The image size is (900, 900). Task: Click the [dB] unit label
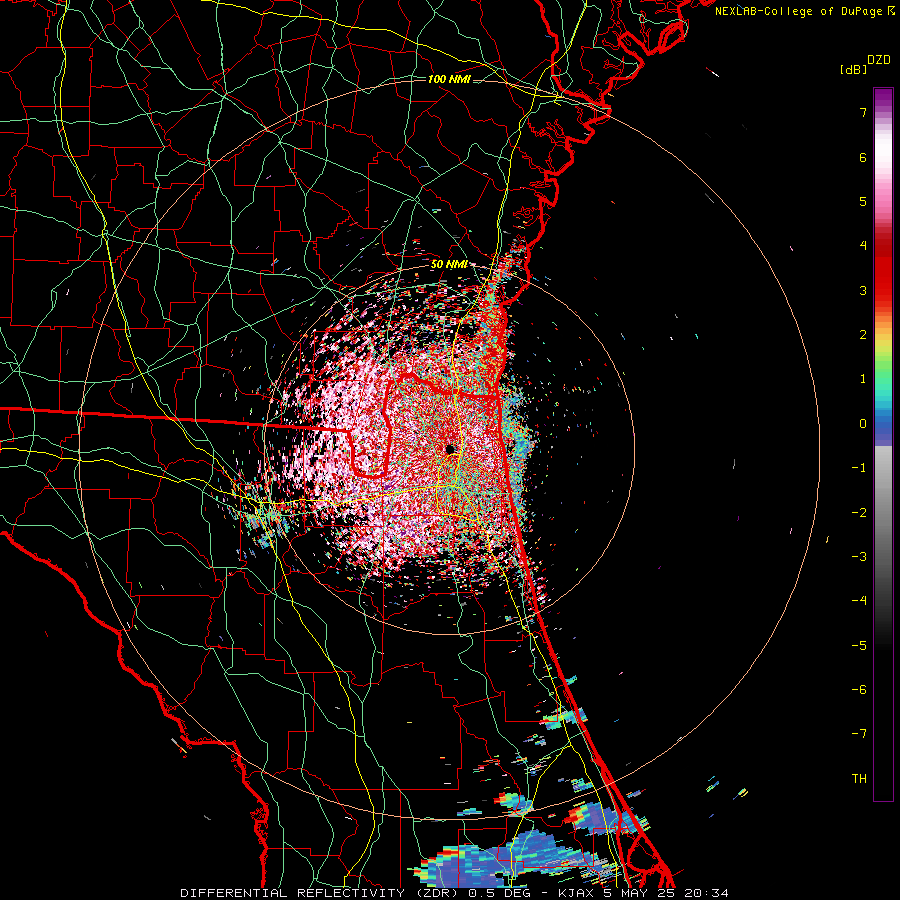tap(853, 69)
